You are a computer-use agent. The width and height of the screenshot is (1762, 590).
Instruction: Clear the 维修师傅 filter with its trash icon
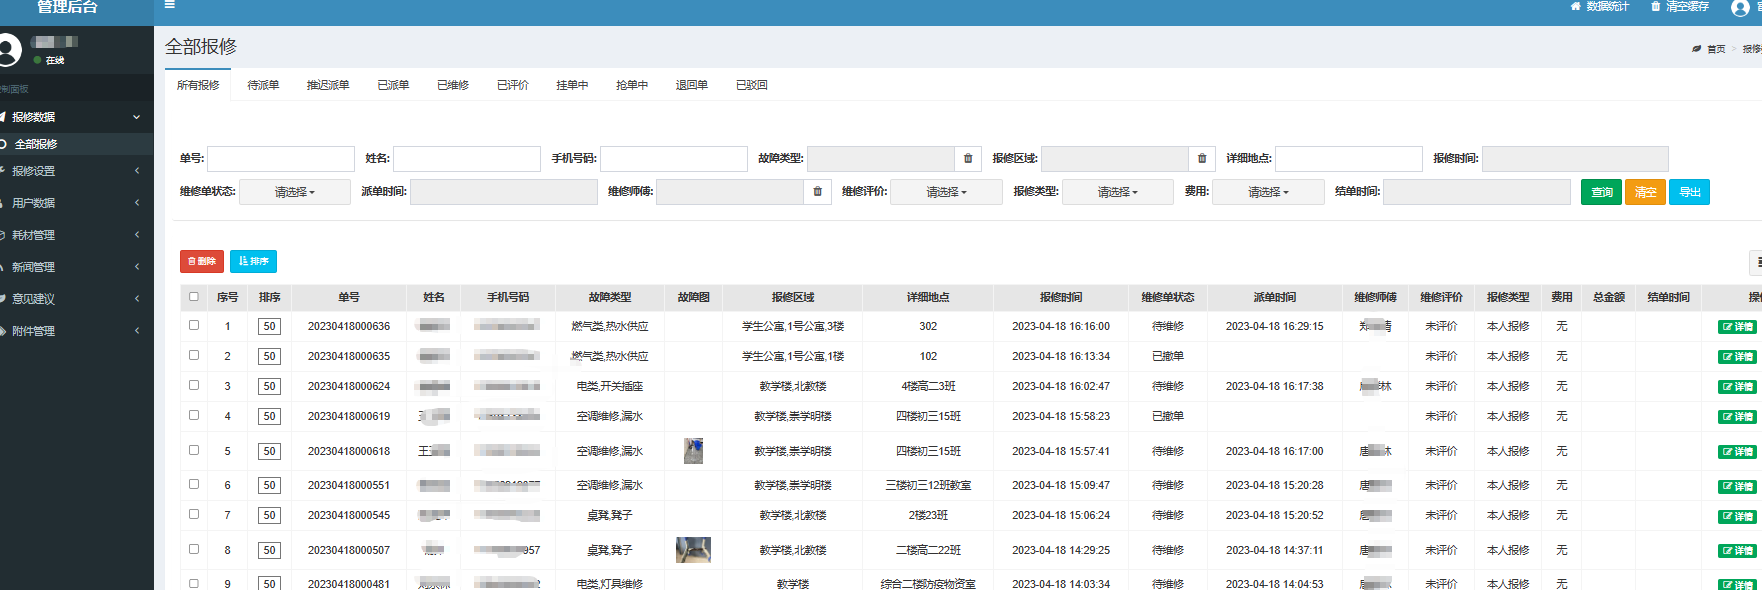pos(817,192)
